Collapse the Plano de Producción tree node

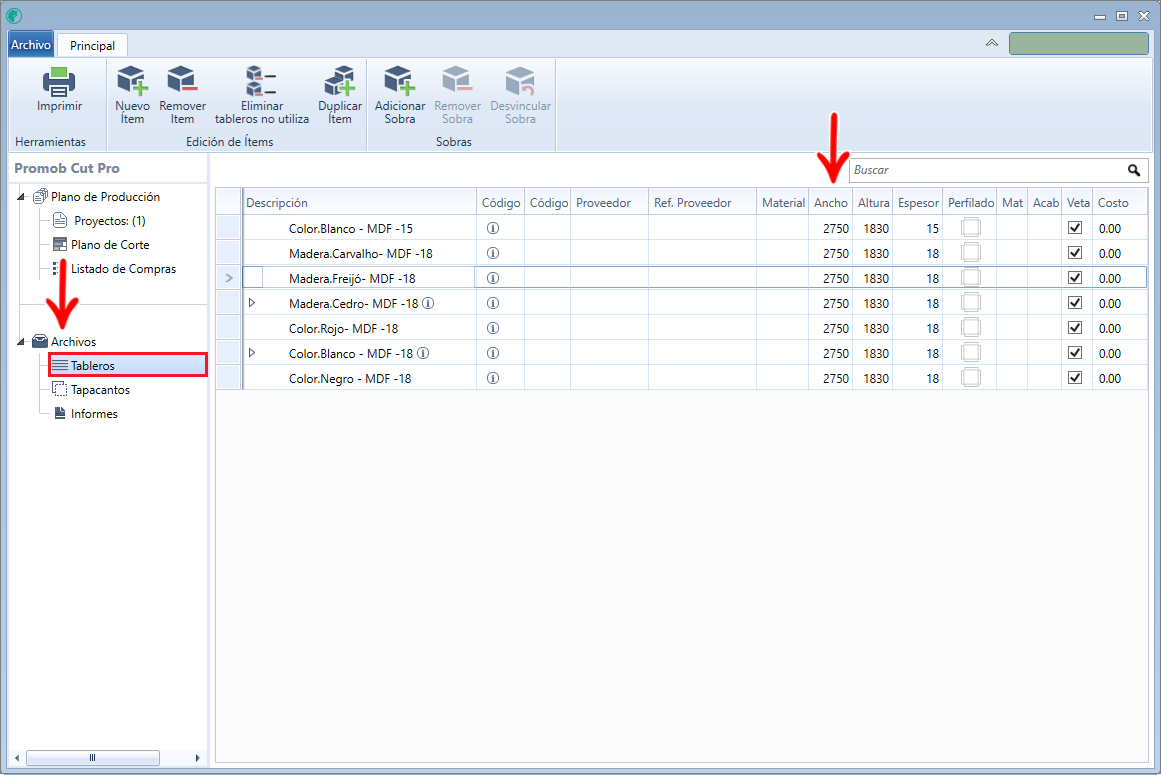click(x=22, y=197)
